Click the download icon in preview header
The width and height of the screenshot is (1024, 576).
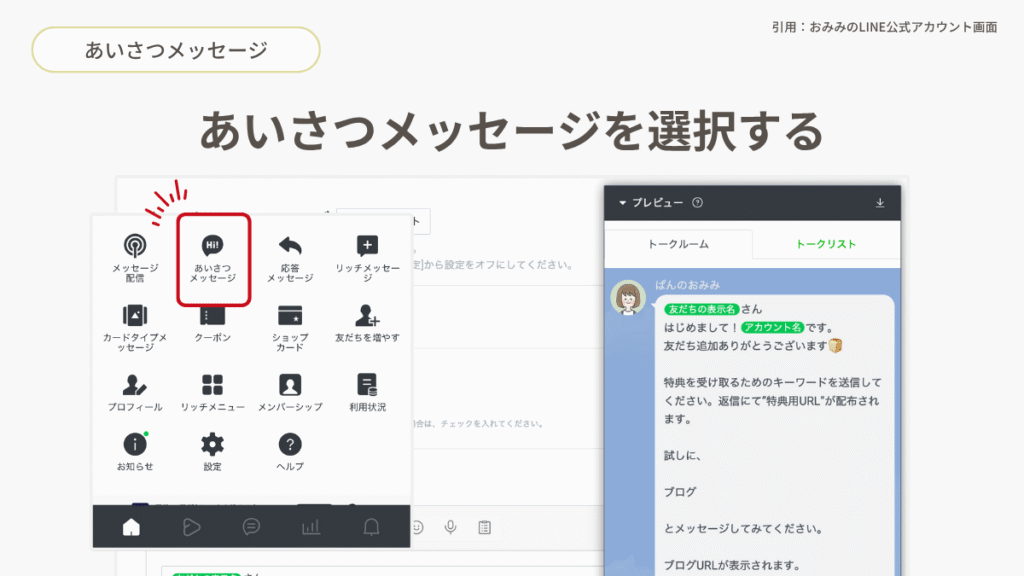(x=880, y=203)
